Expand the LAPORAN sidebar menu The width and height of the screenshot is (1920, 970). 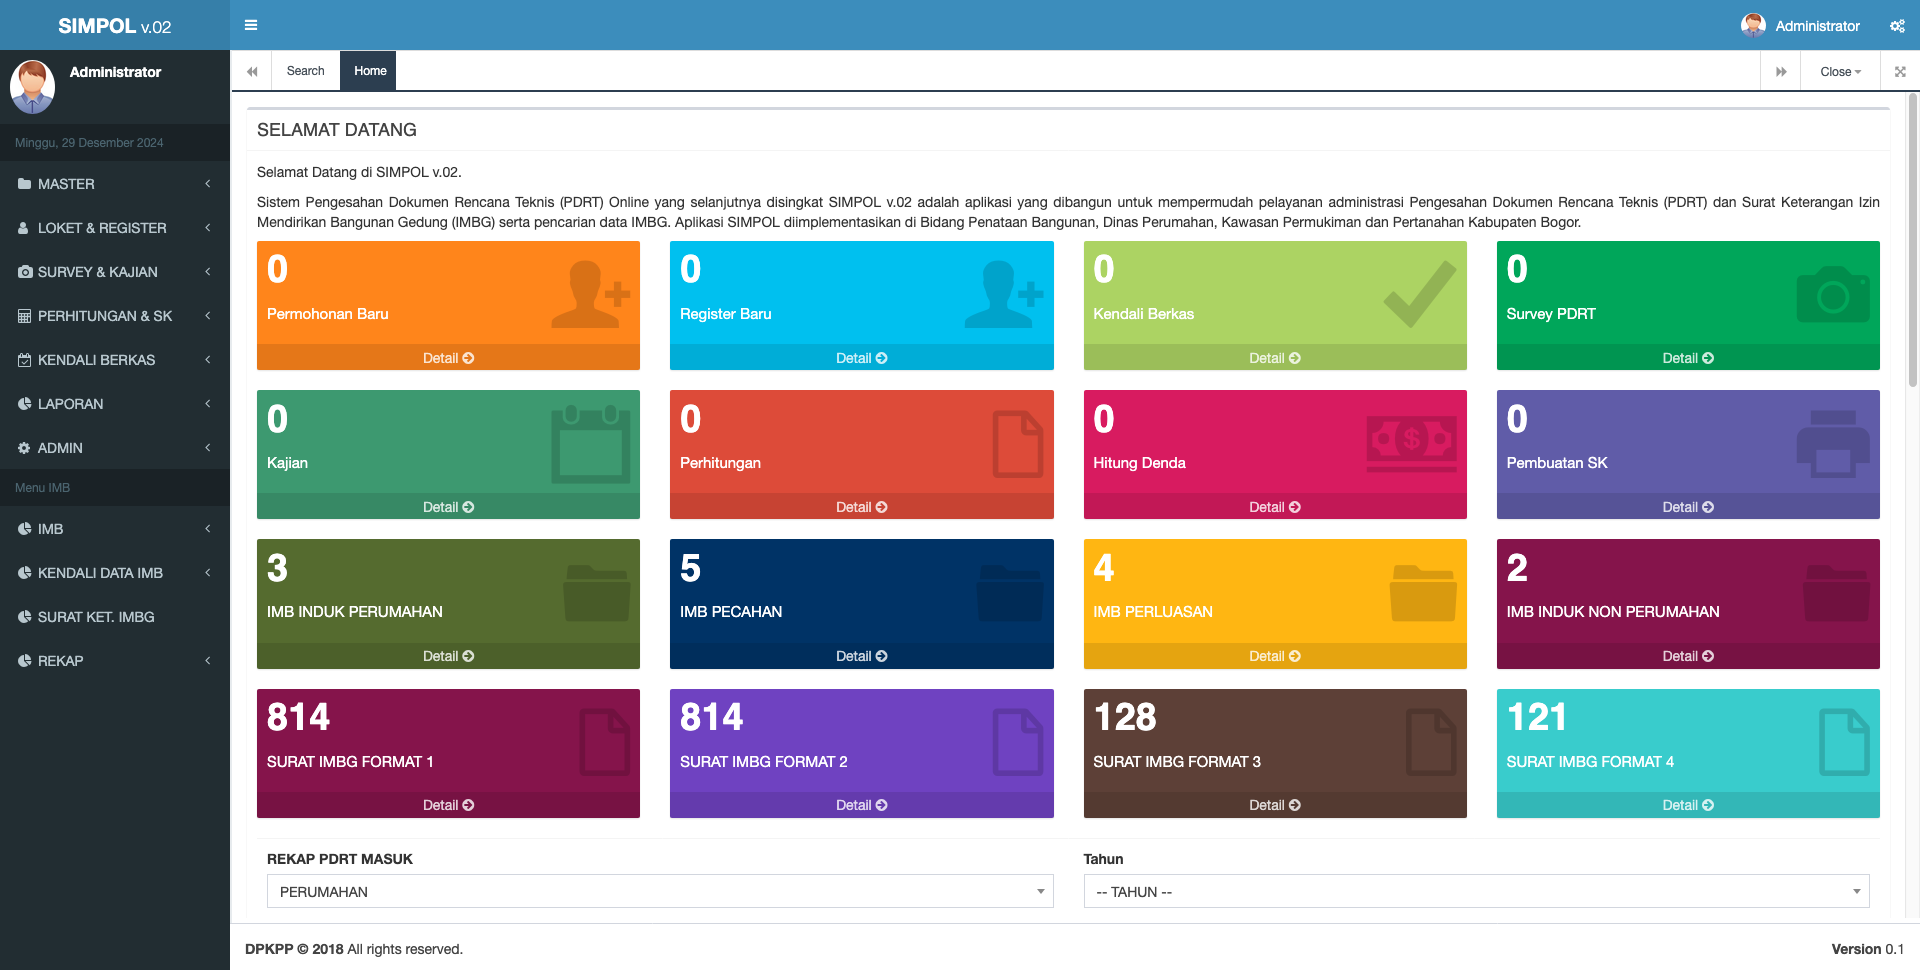(x=115, y=404)
